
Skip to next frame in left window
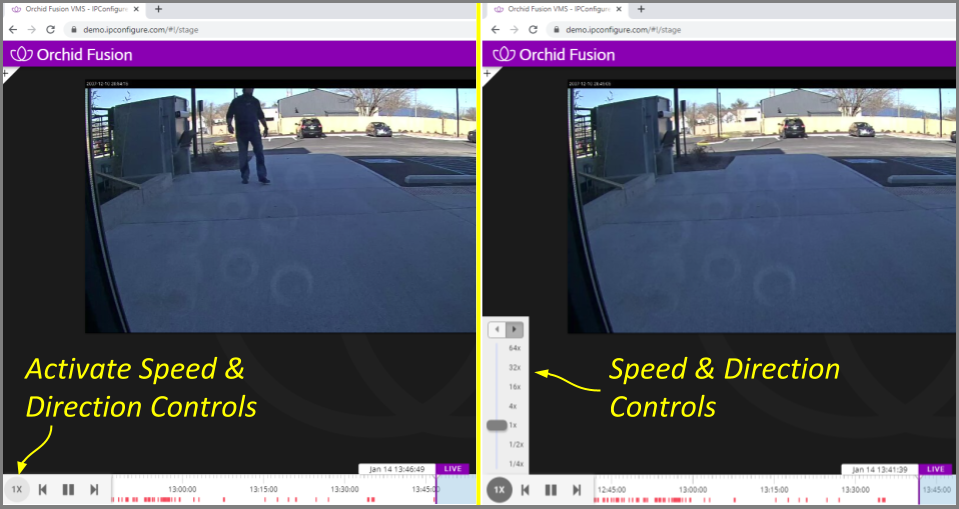(x=94, y=489)
